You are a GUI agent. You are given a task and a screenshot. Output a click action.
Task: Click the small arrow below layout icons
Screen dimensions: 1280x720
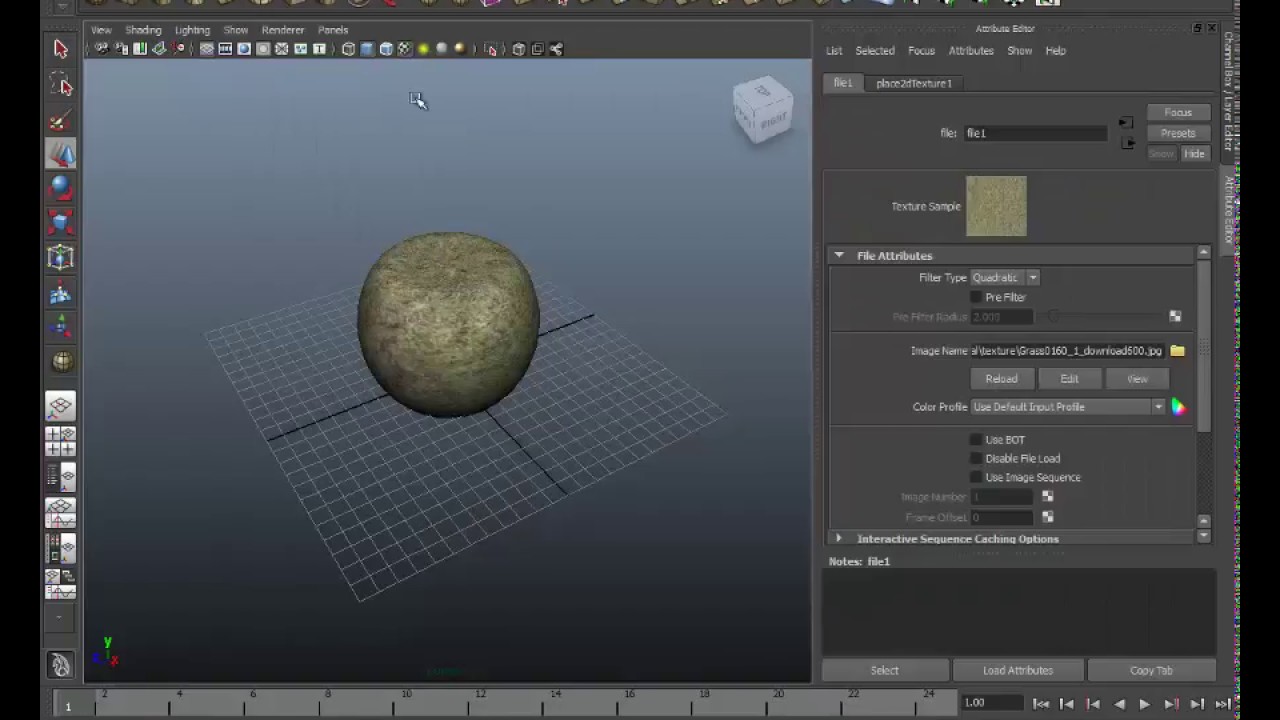coord(60,617)
